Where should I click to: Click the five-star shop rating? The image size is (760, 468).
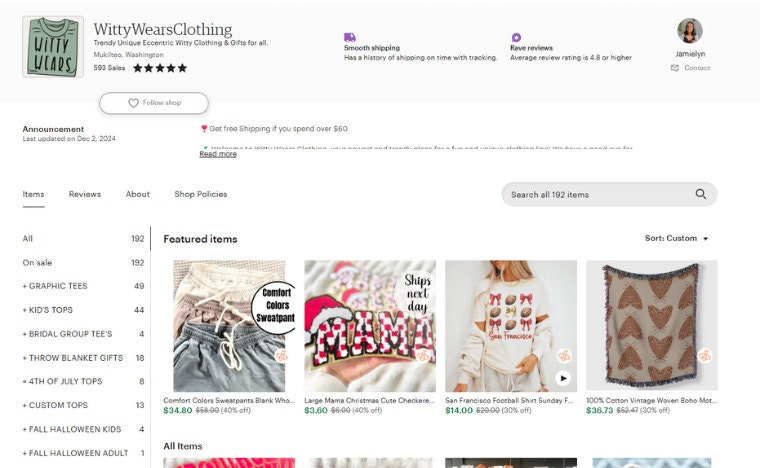(x=160, y=68)
